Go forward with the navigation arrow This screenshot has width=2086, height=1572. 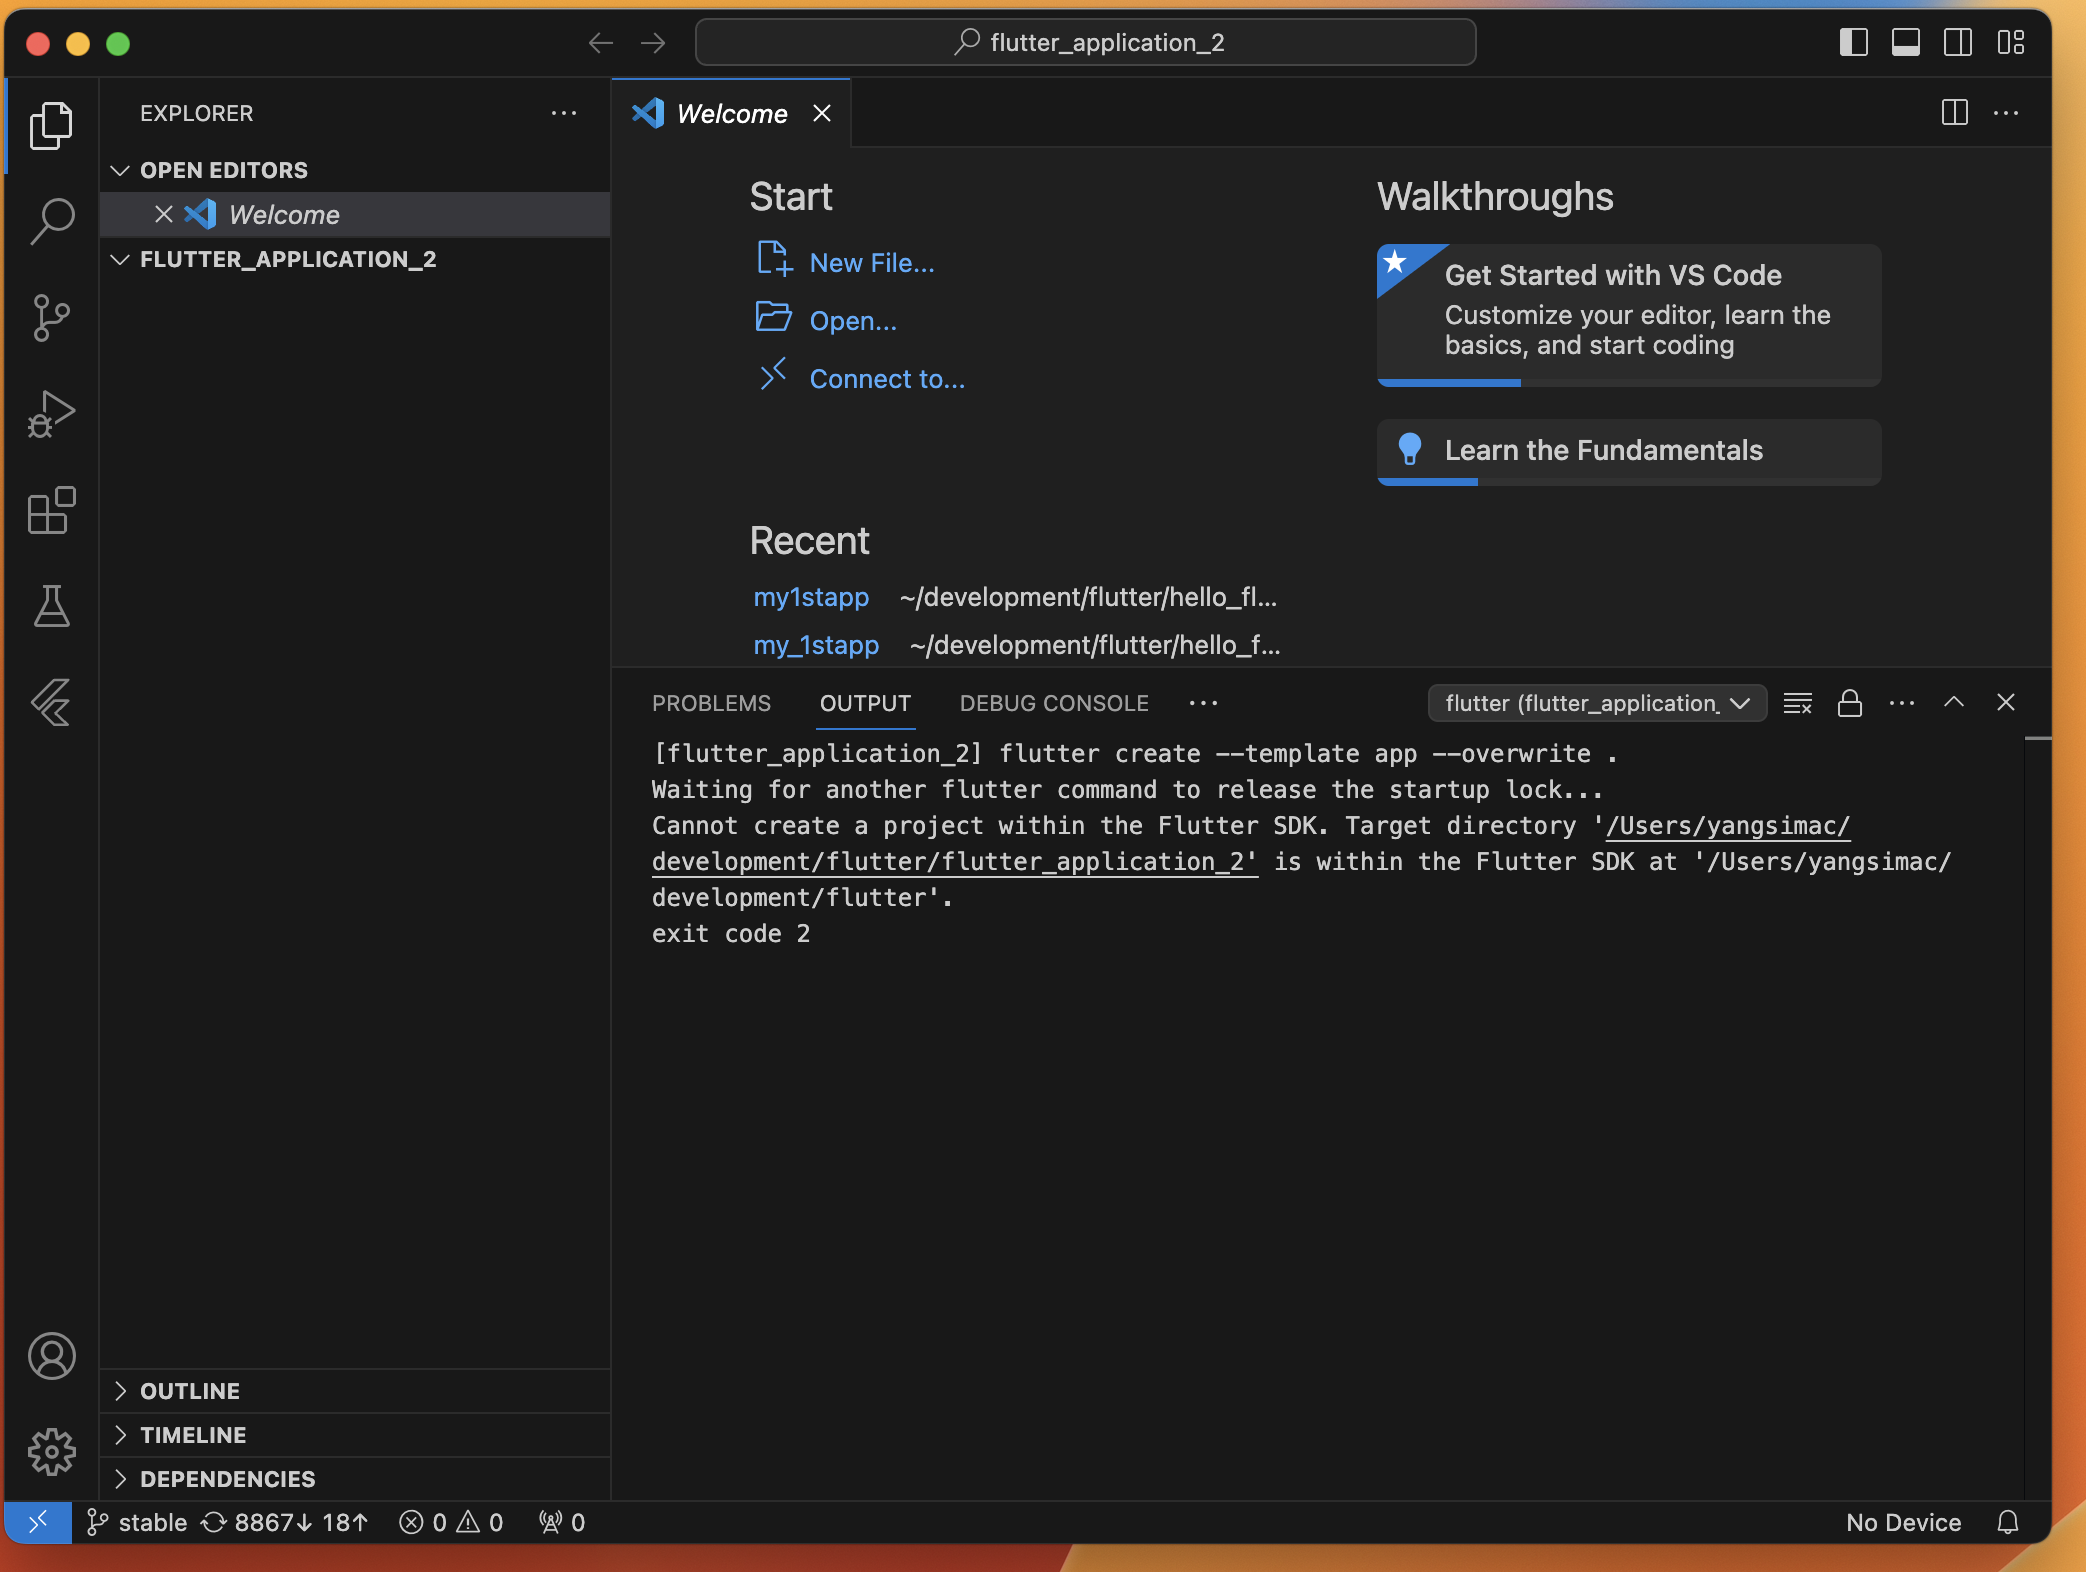[x=653, y=43]
